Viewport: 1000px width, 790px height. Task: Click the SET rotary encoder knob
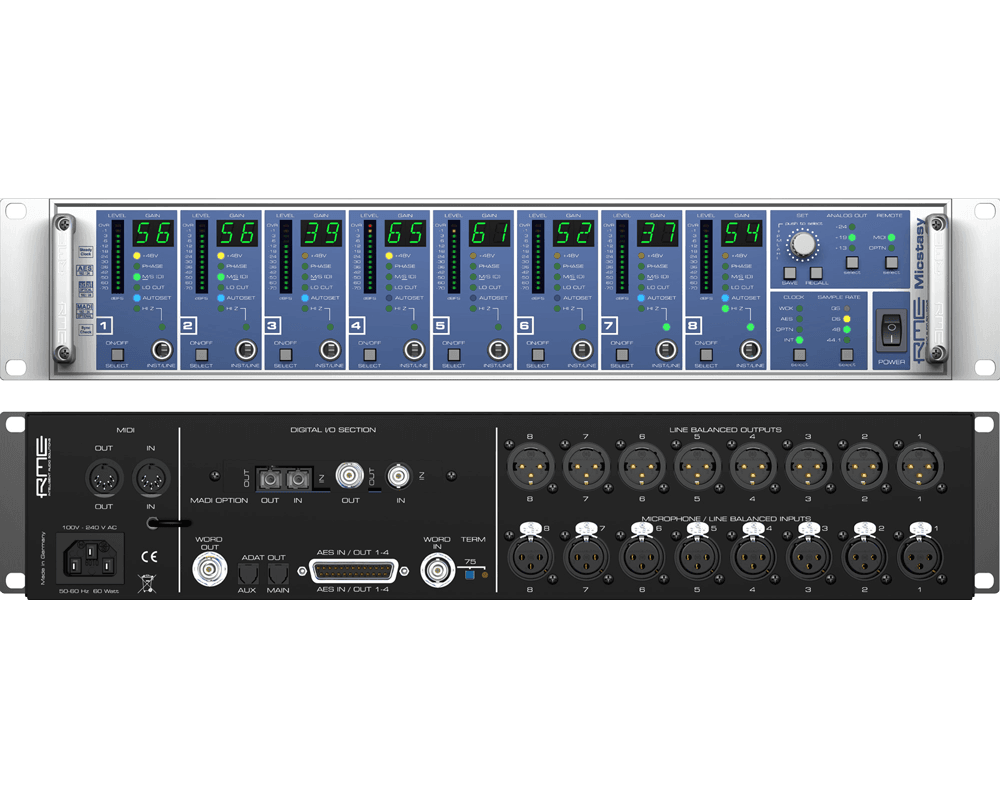click(803, 244)
